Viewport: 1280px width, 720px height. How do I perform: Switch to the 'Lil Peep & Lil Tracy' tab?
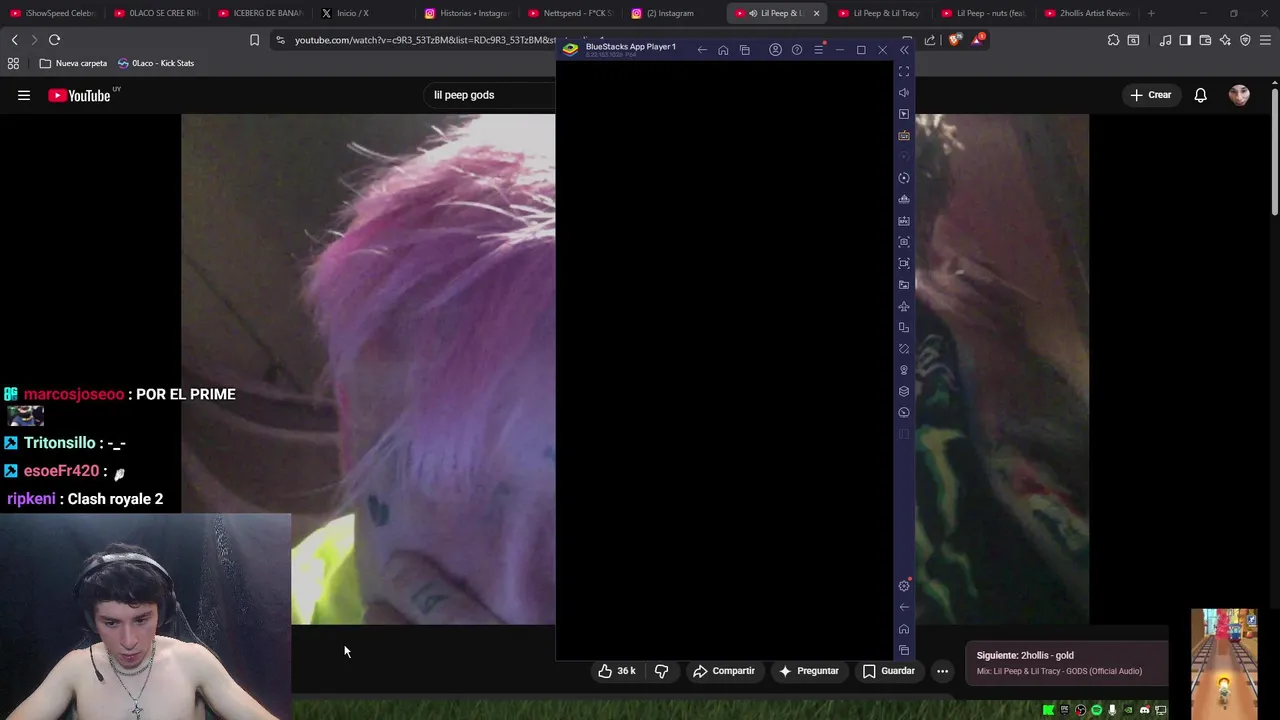pyautogui.click(x=880, y=13)
